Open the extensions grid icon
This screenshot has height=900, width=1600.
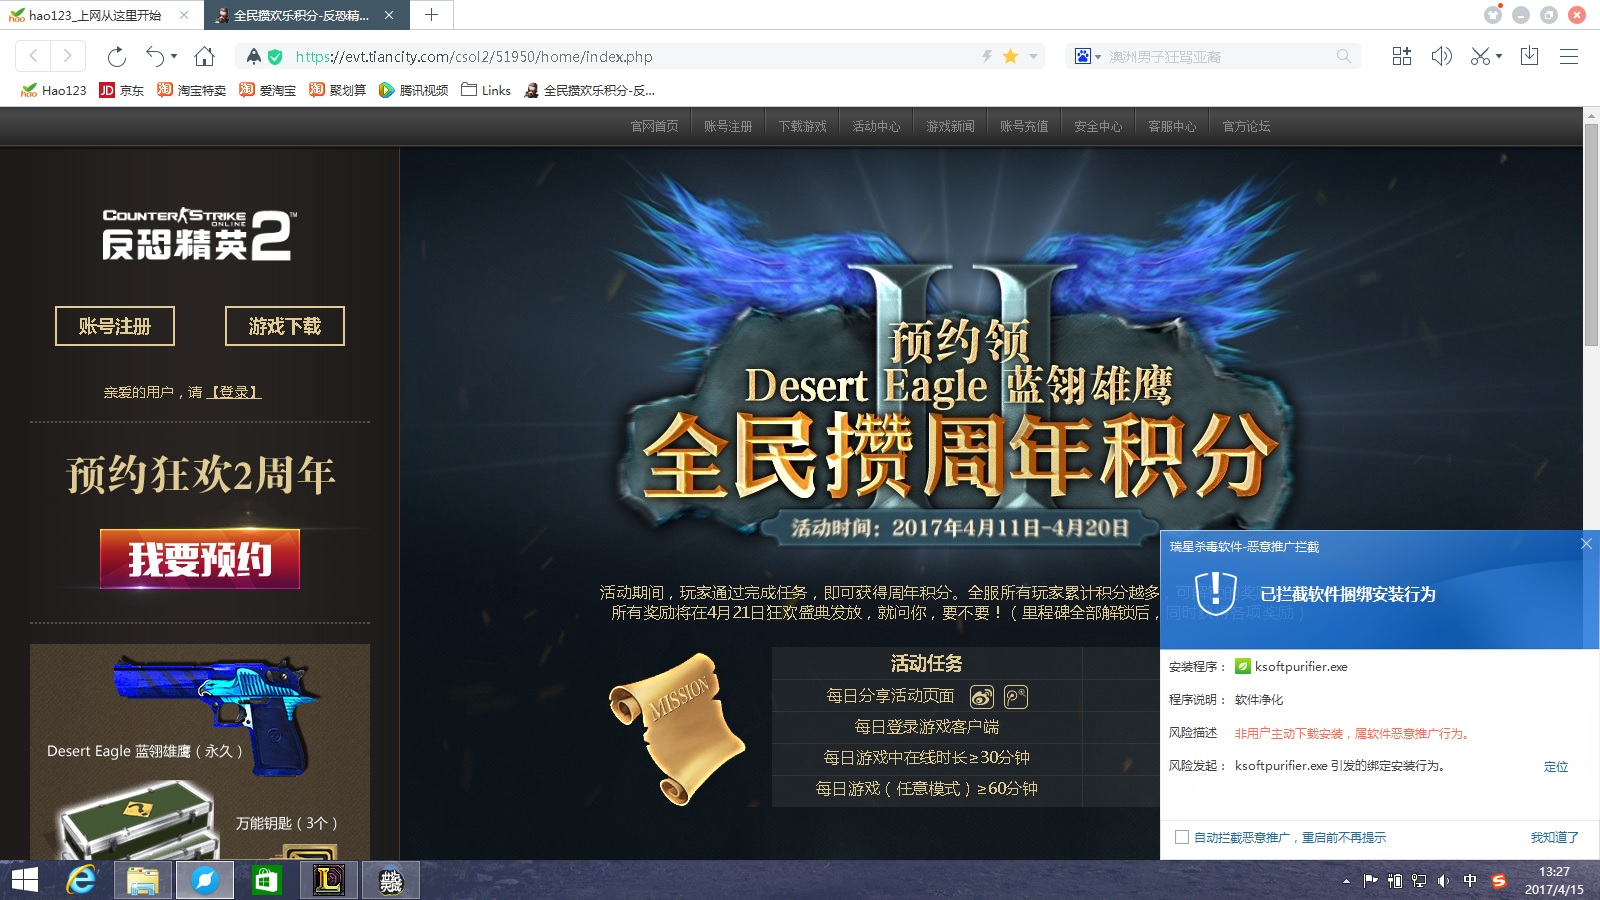tap(1402, 56)
